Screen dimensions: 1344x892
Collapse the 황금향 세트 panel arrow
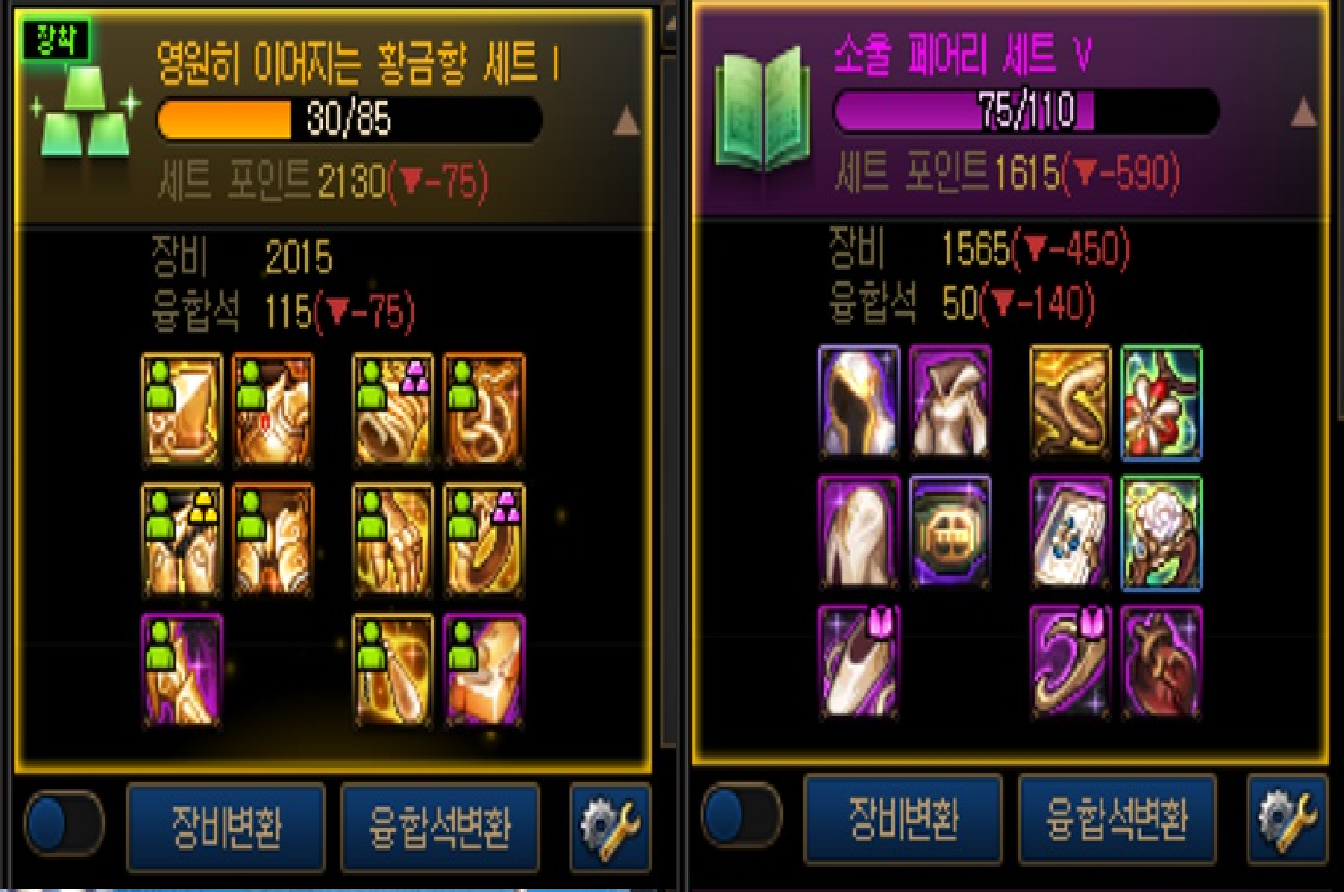[x=627, y=121]
